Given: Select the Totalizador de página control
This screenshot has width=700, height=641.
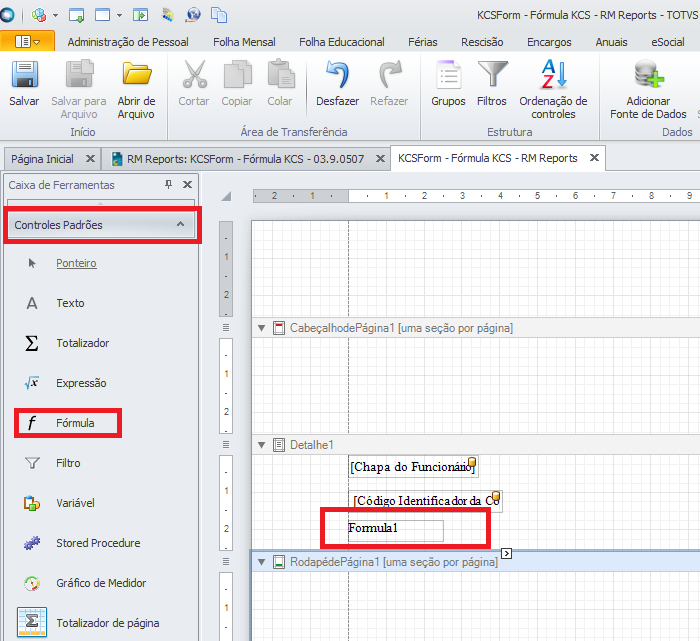Looking at the screenshot, I should pos(108,623).
